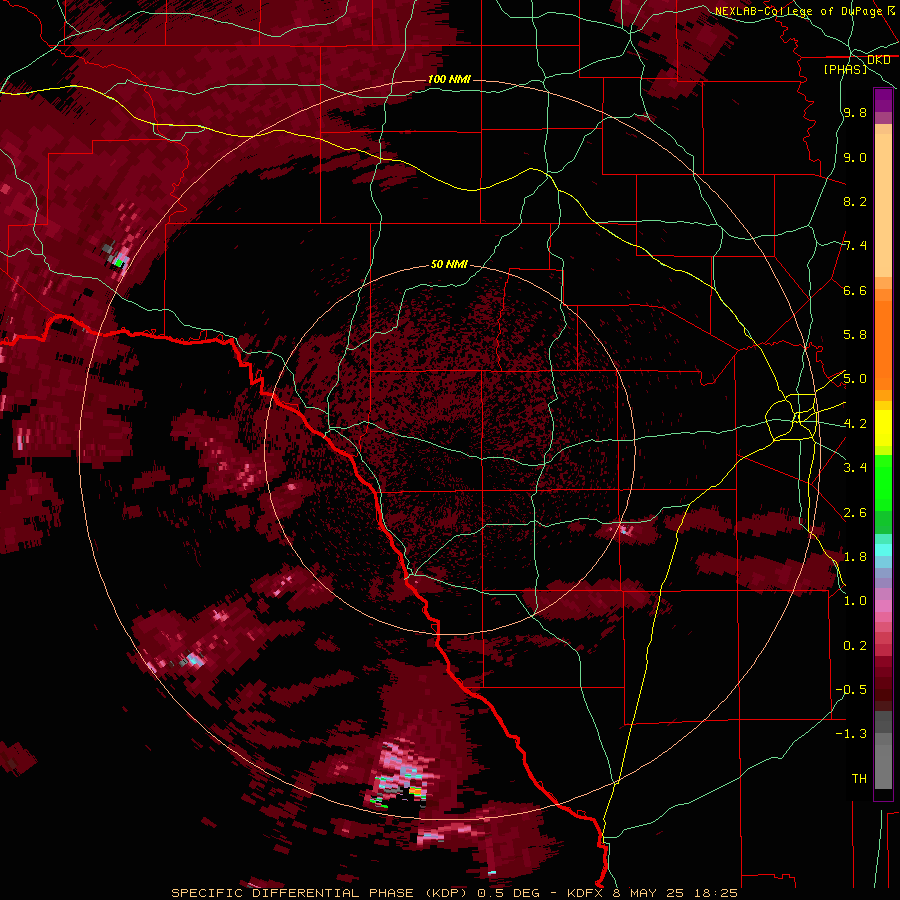
Task: Select the 2.6 value on the color scale
Action: (x=855, y=513)
